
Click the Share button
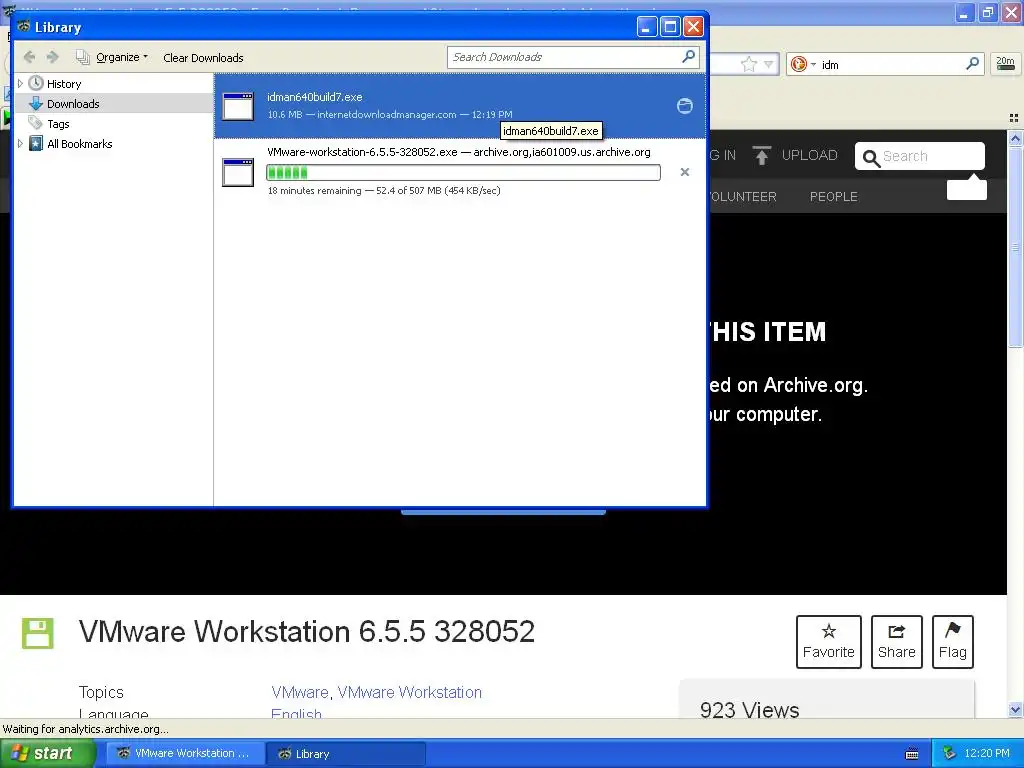click(897, 641)
